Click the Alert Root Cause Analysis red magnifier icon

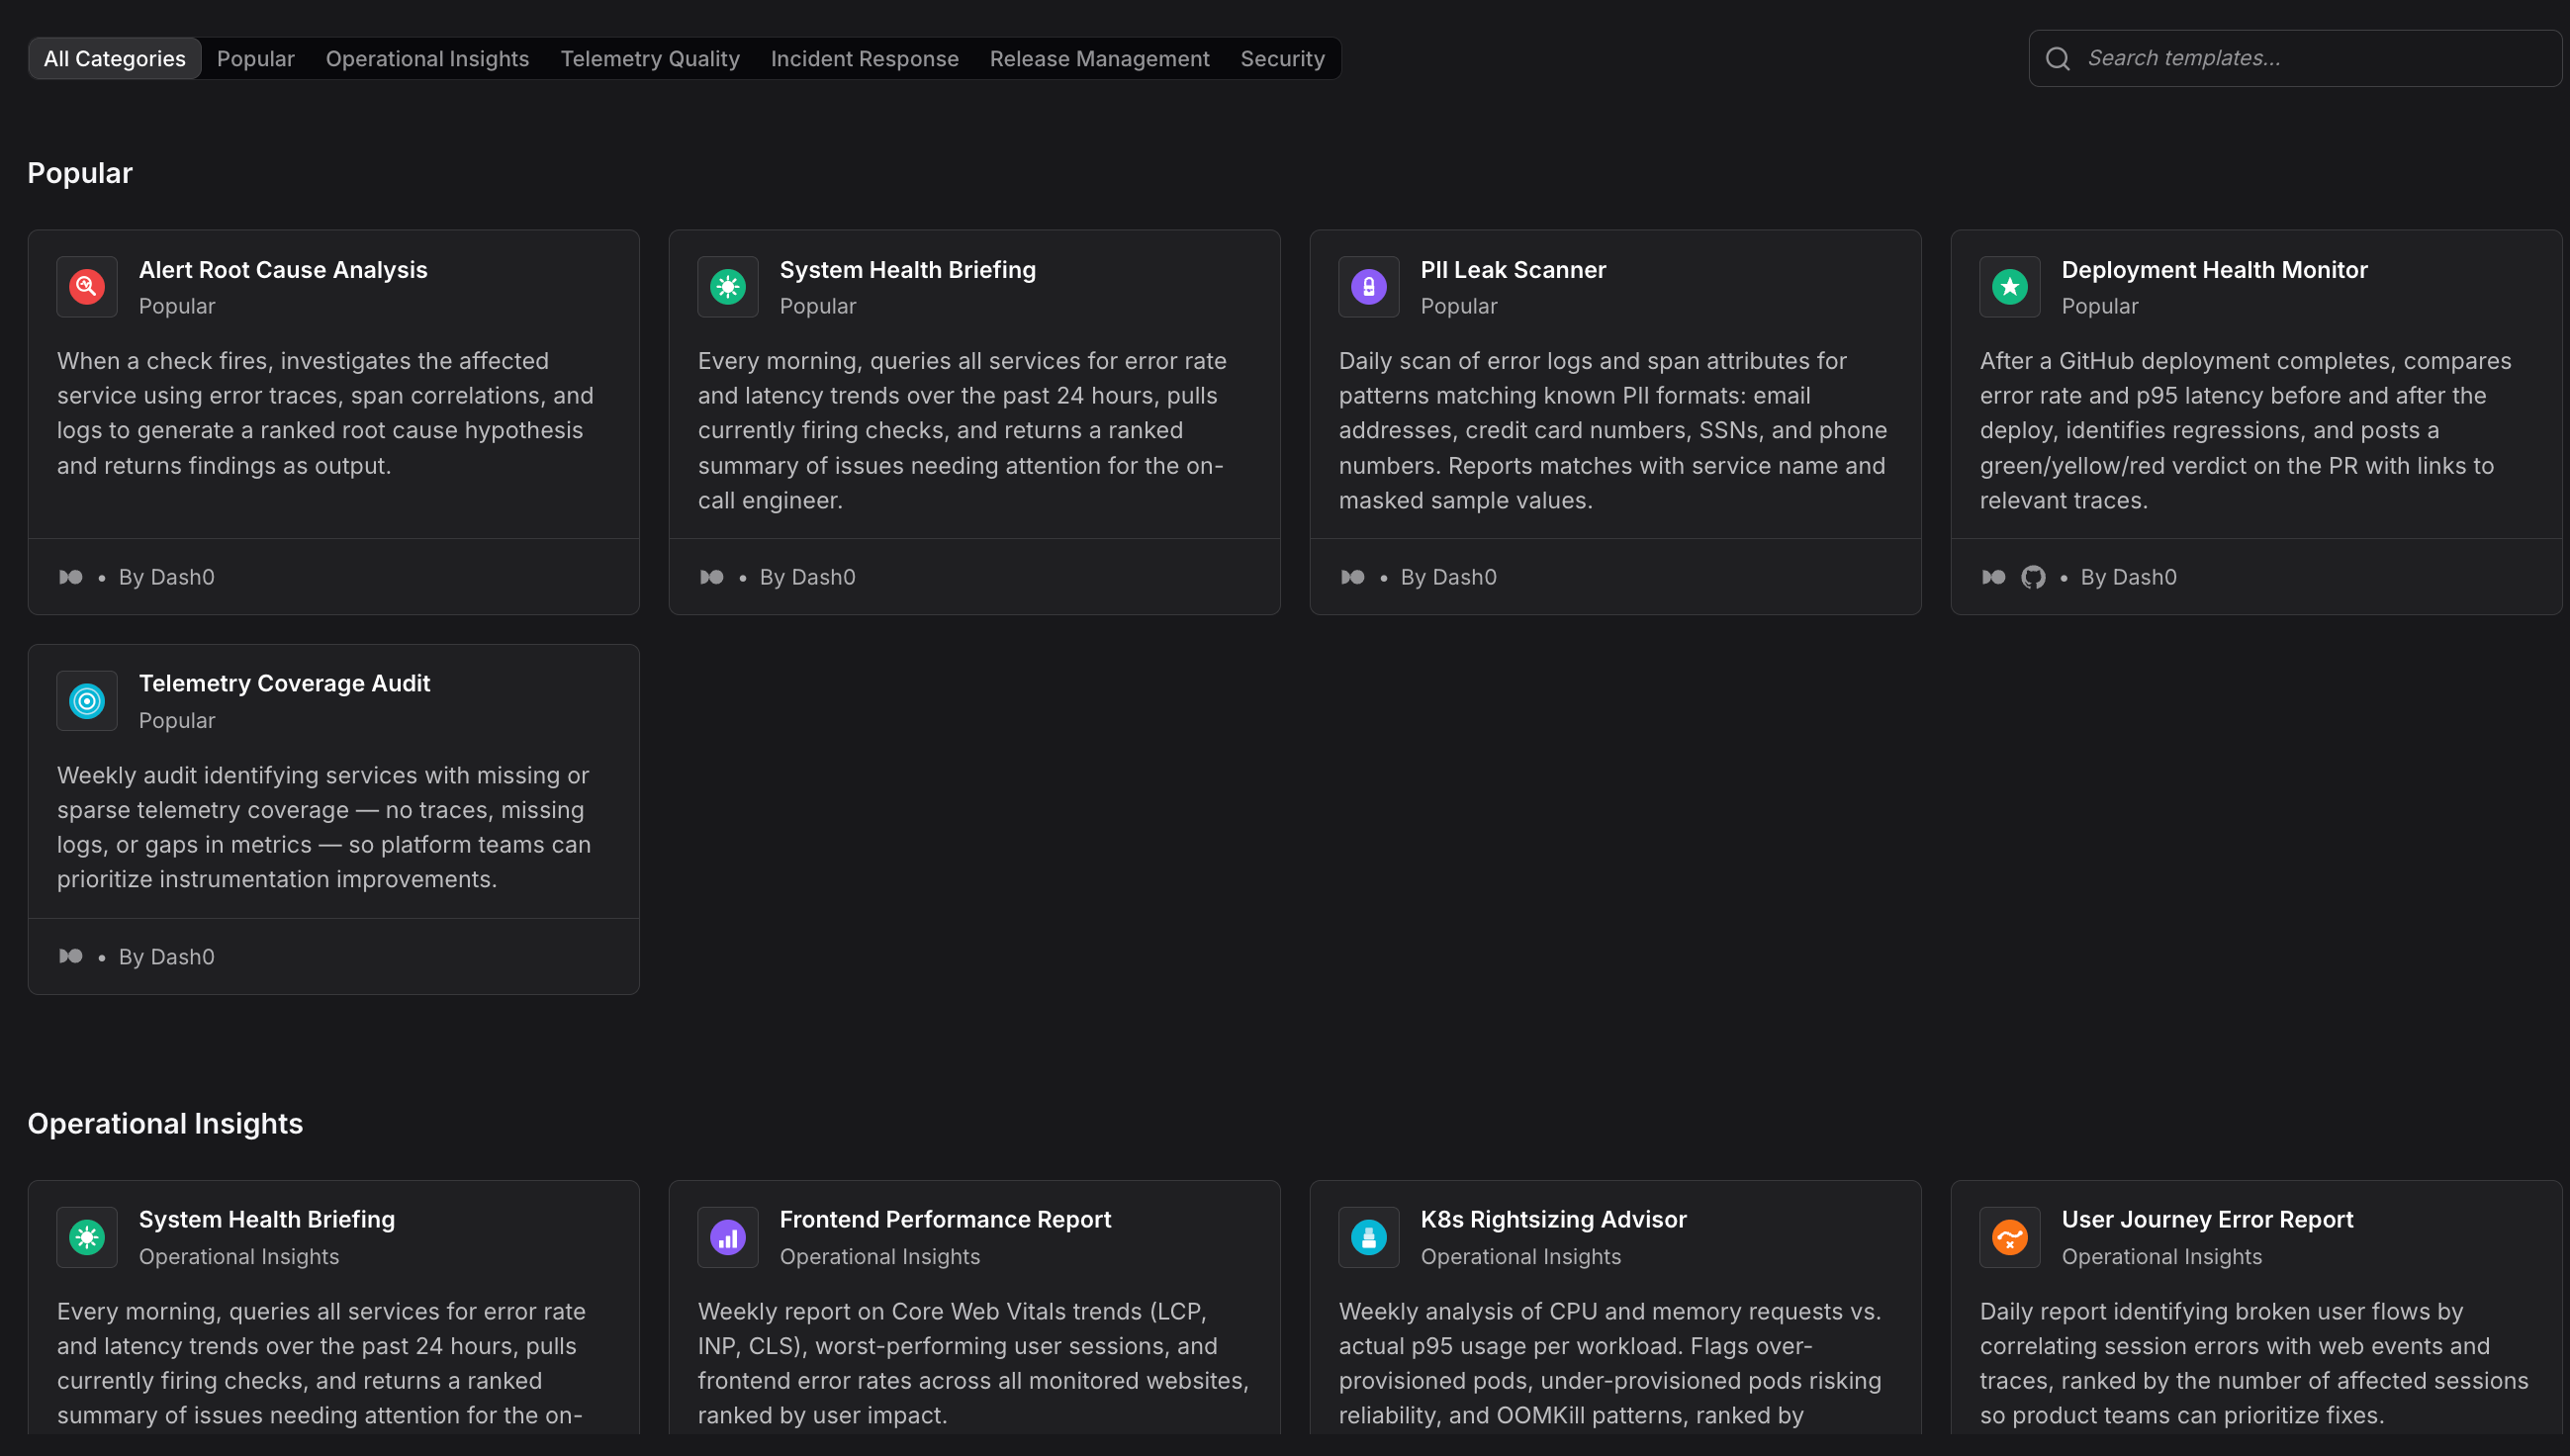click(87, 287)
